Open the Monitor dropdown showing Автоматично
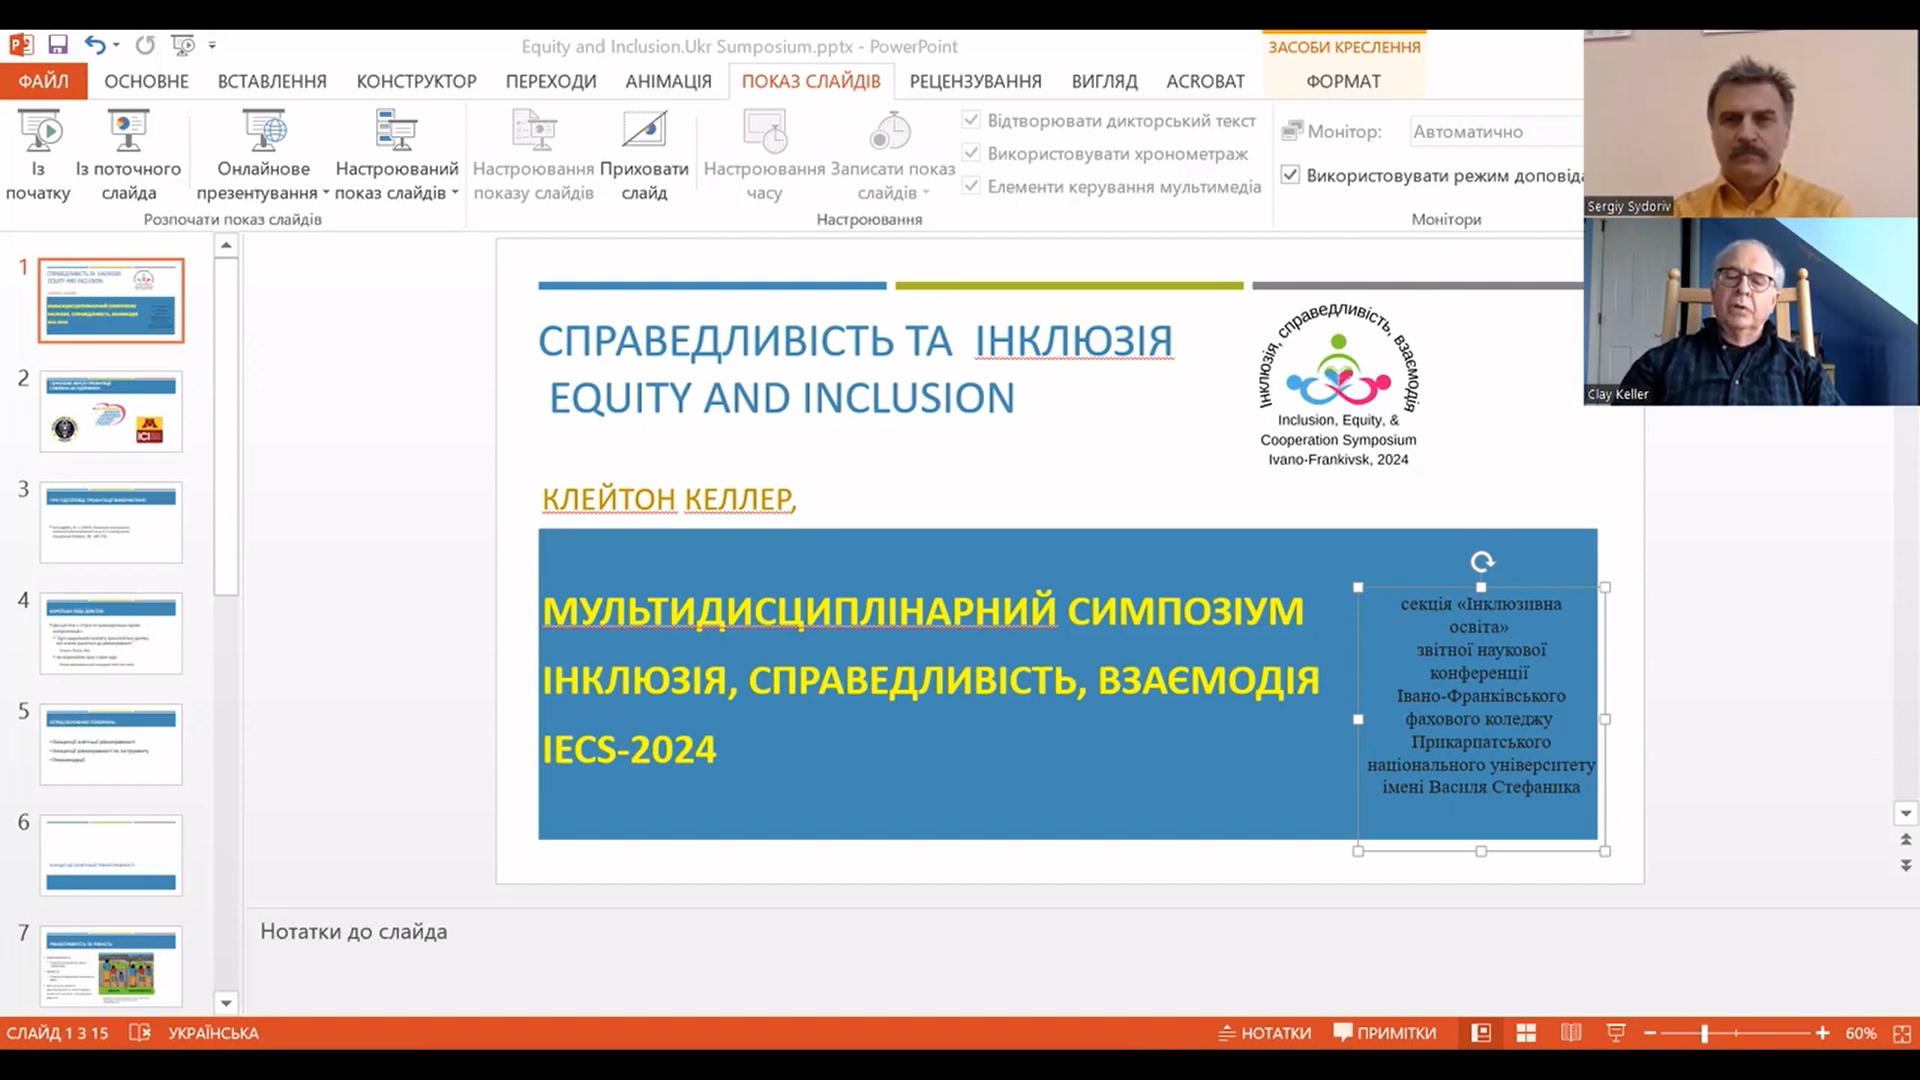Viewport: 1920px width, 1080px height. click(x=1495, y=132)
